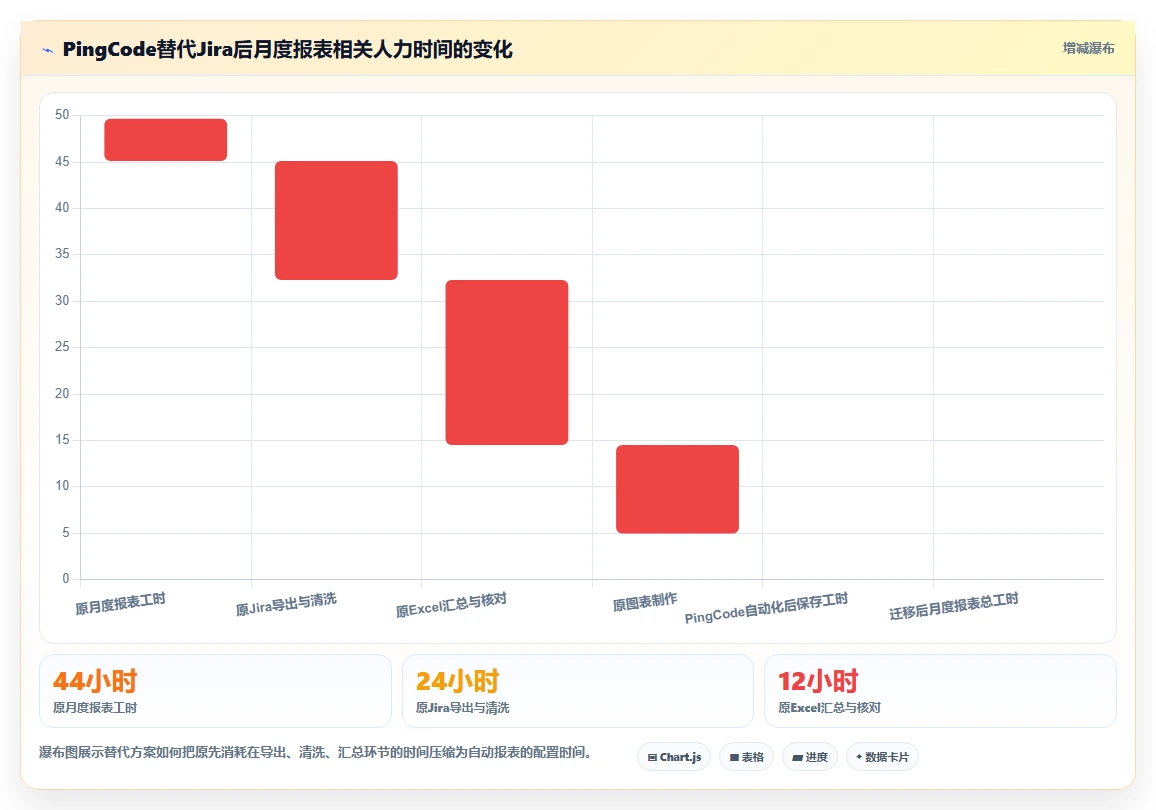Click axis label 原Excel汇总与核对

pos(451,605)
